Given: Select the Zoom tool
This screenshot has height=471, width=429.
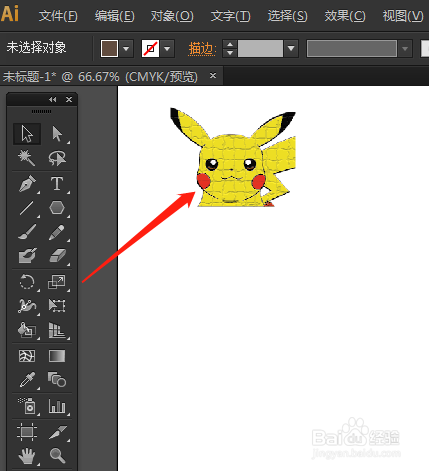Looking at the screenshot, I should [57, 456].
